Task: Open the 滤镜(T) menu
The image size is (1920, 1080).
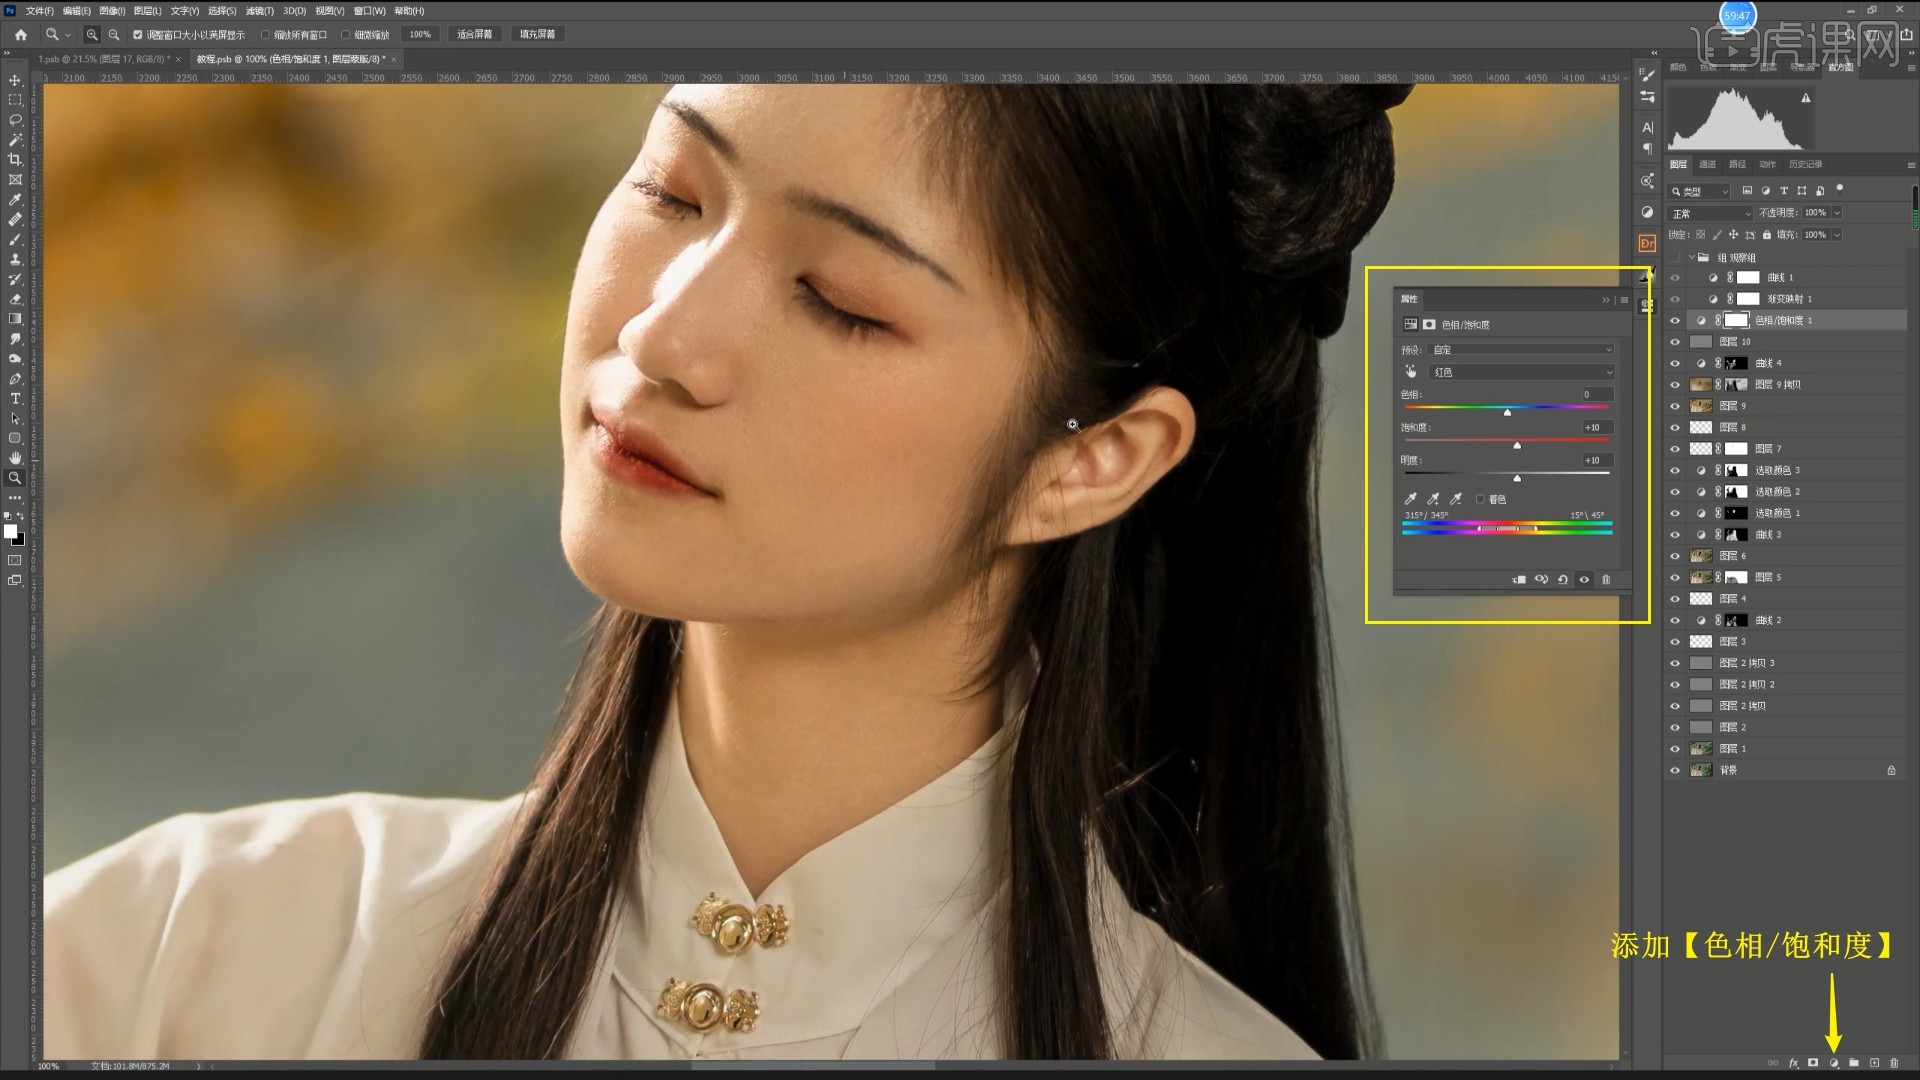Action: pyautogui.click(x=259, y=11)
